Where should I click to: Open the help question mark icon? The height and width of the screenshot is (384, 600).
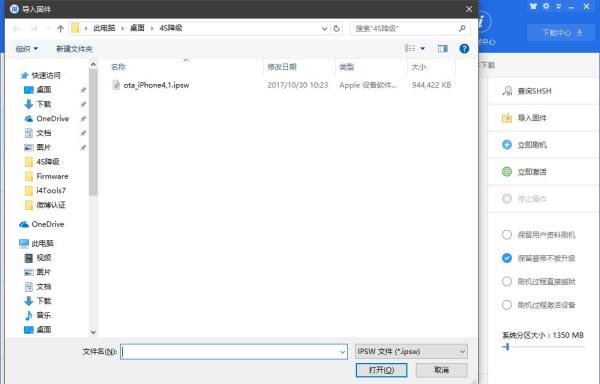(x=464, y=49)
